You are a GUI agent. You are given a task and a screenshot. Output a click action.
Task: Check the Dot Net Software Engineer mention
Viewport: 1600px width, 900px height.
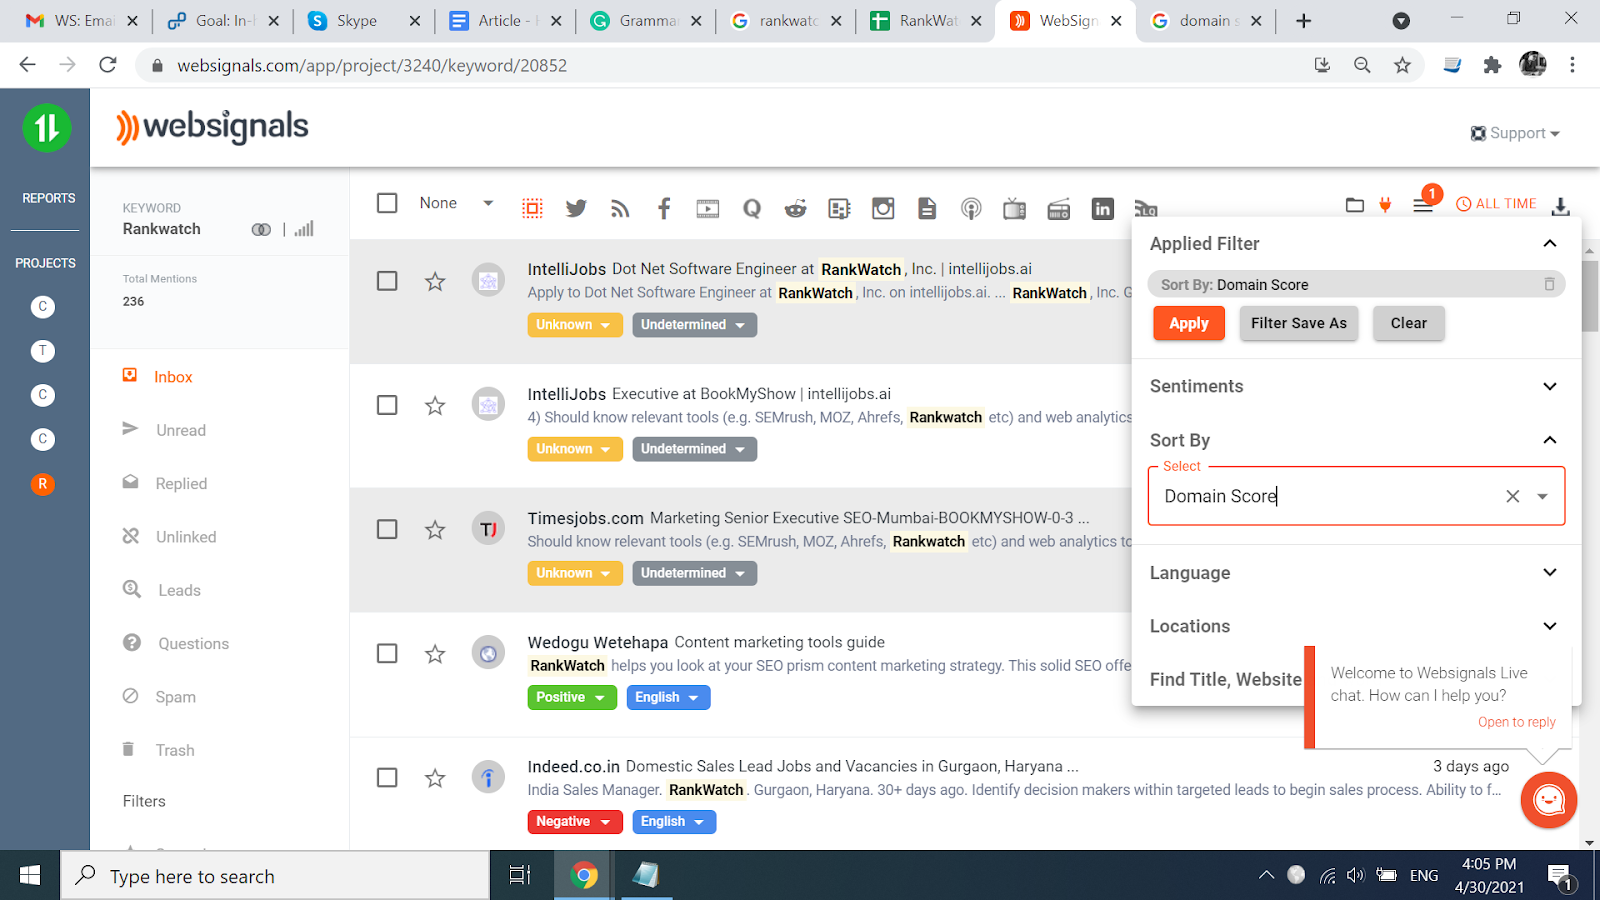click(x=387, y=281)
